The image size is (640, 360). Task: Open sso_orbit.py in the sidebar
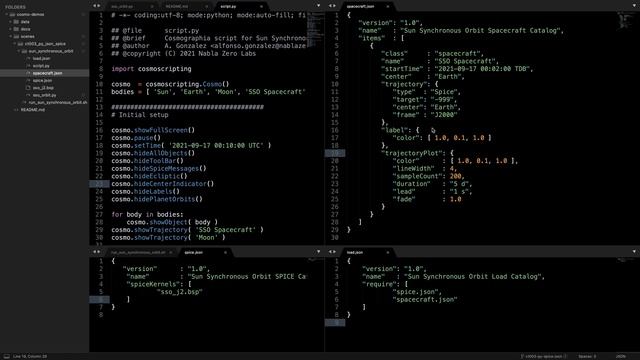click(x=44, y=95)
